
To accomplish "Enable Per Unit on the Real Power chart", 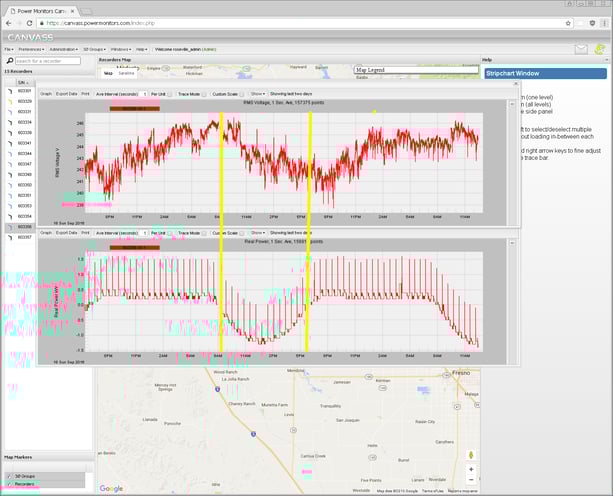I will tap(170, 233).
